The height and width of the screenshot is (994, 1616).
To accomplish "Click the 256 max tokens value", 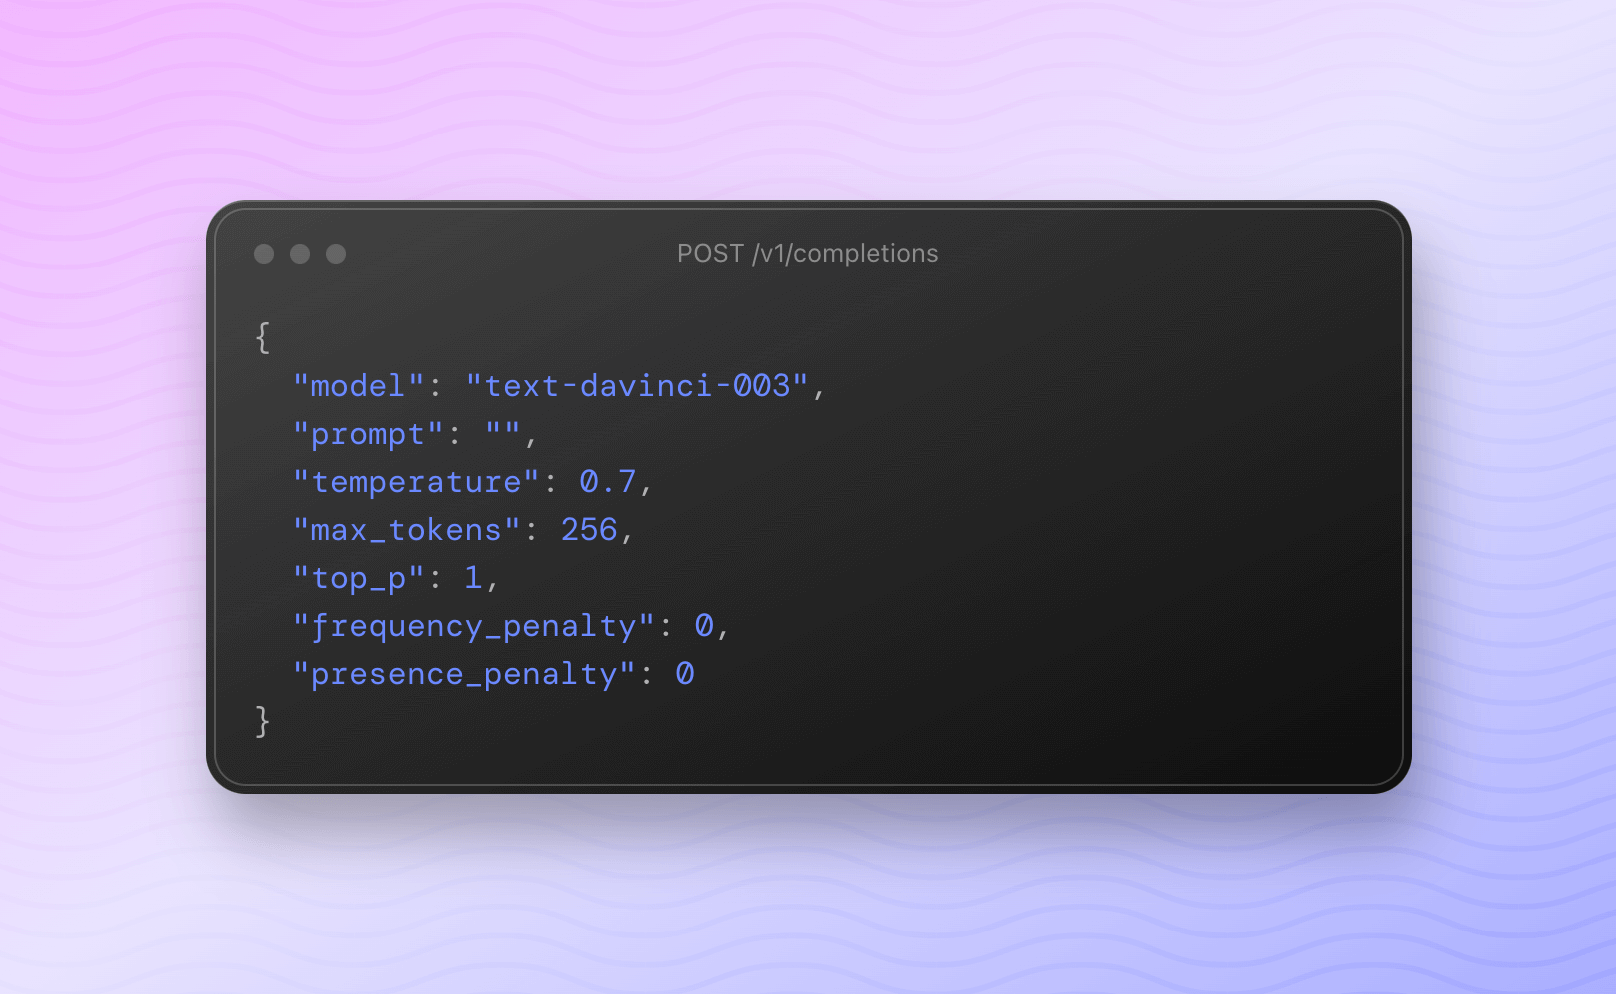I will 589,530.
